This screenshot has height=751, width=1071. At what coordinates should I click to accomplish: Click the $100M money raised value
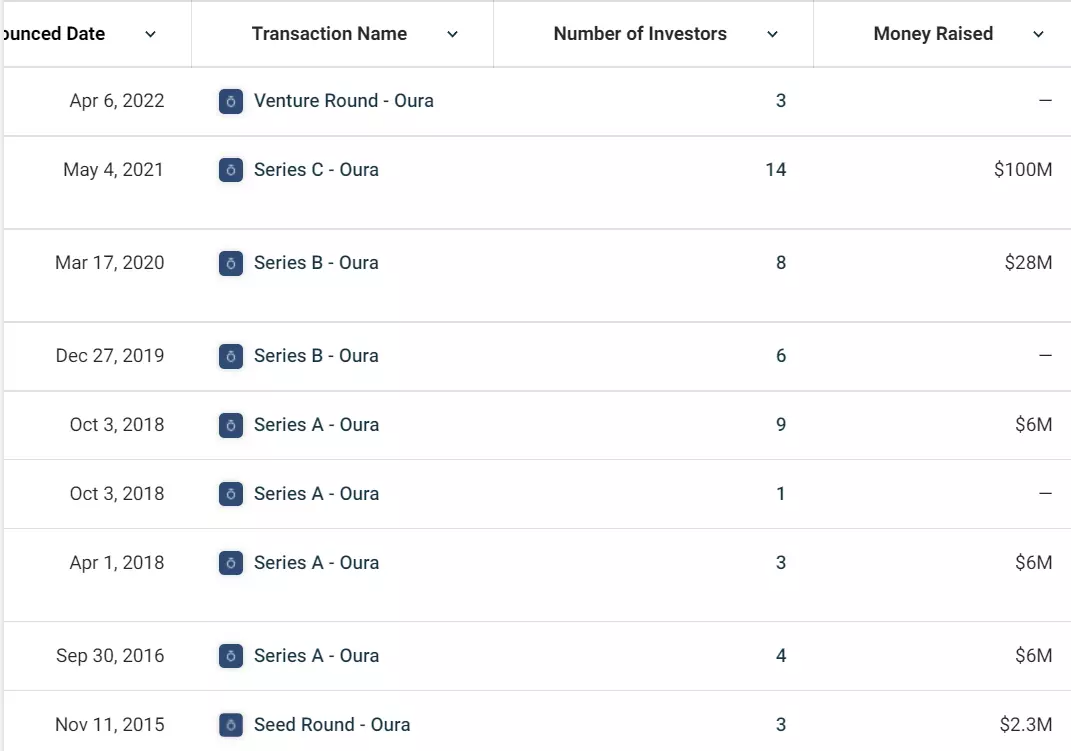point(1022,170)
